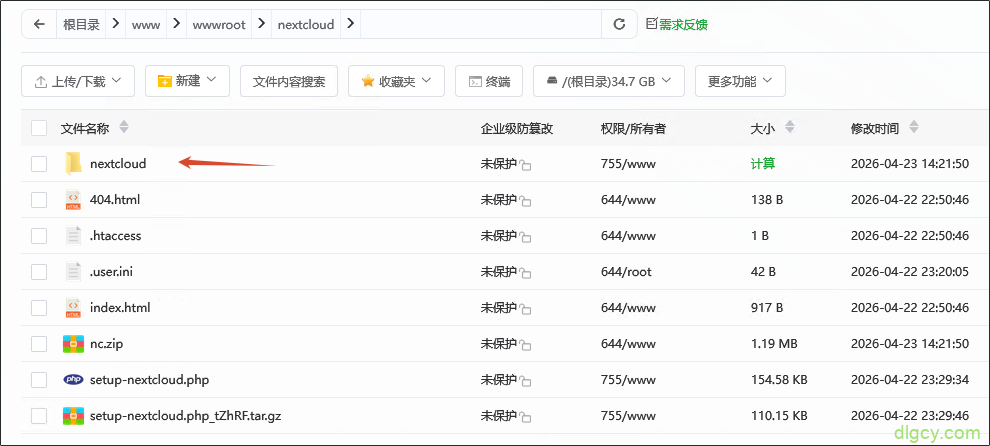990x446 pixels.
Task: Click the 企业级防篡改 column header
Action: [x=516, y=129]
